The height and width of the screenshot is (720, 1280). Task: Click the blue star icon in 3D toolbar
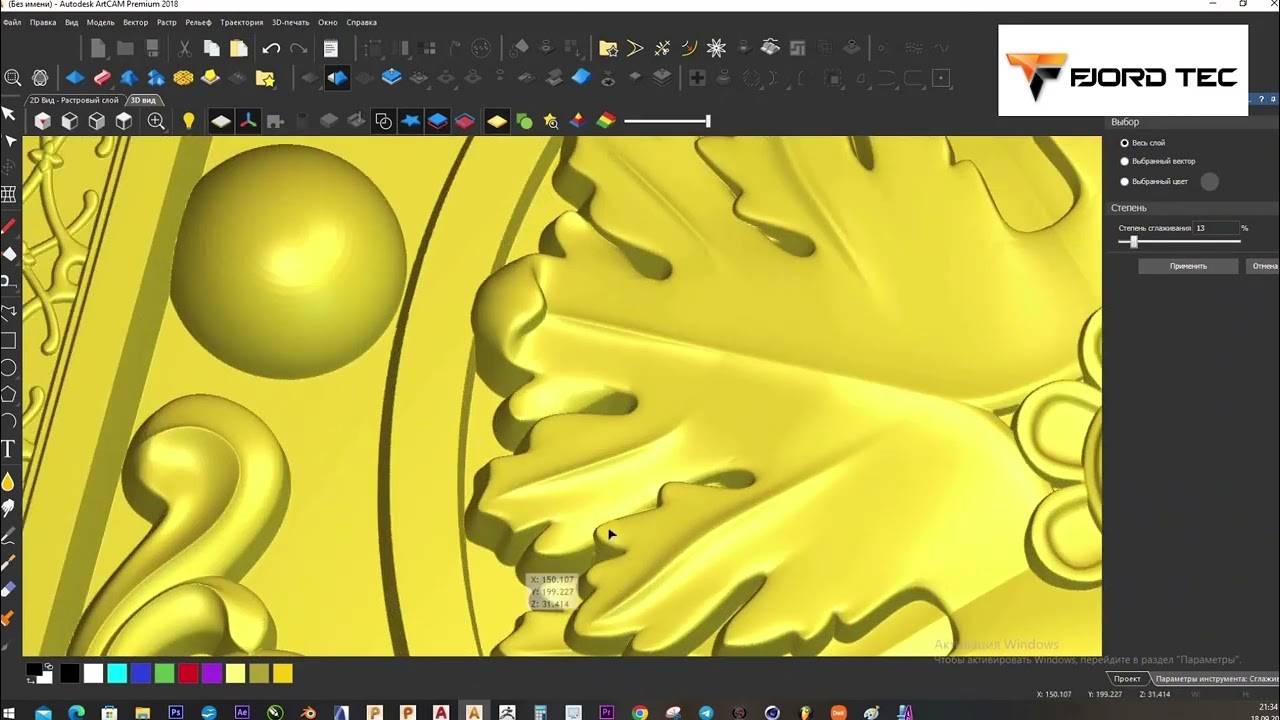pos(410,121)
